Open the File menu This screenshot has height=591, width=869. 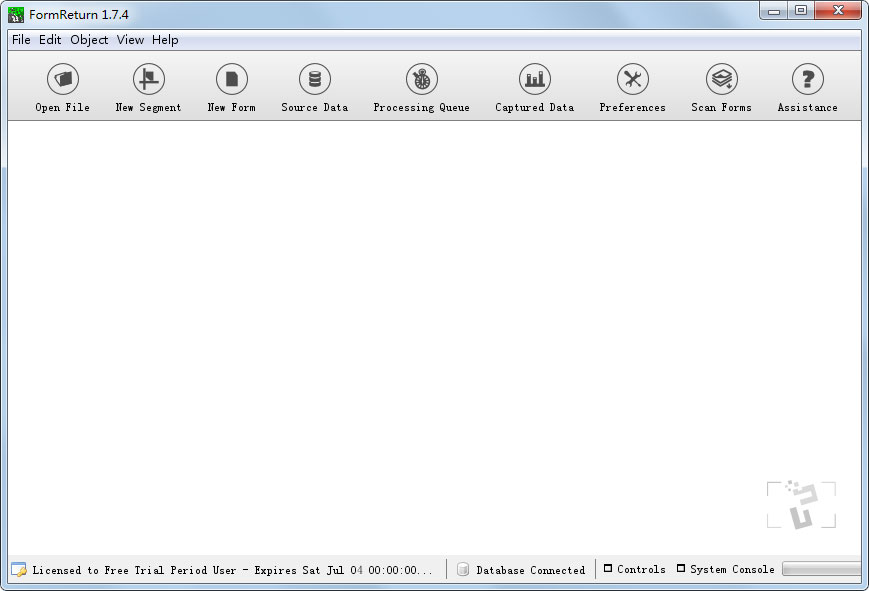(21, 40)
